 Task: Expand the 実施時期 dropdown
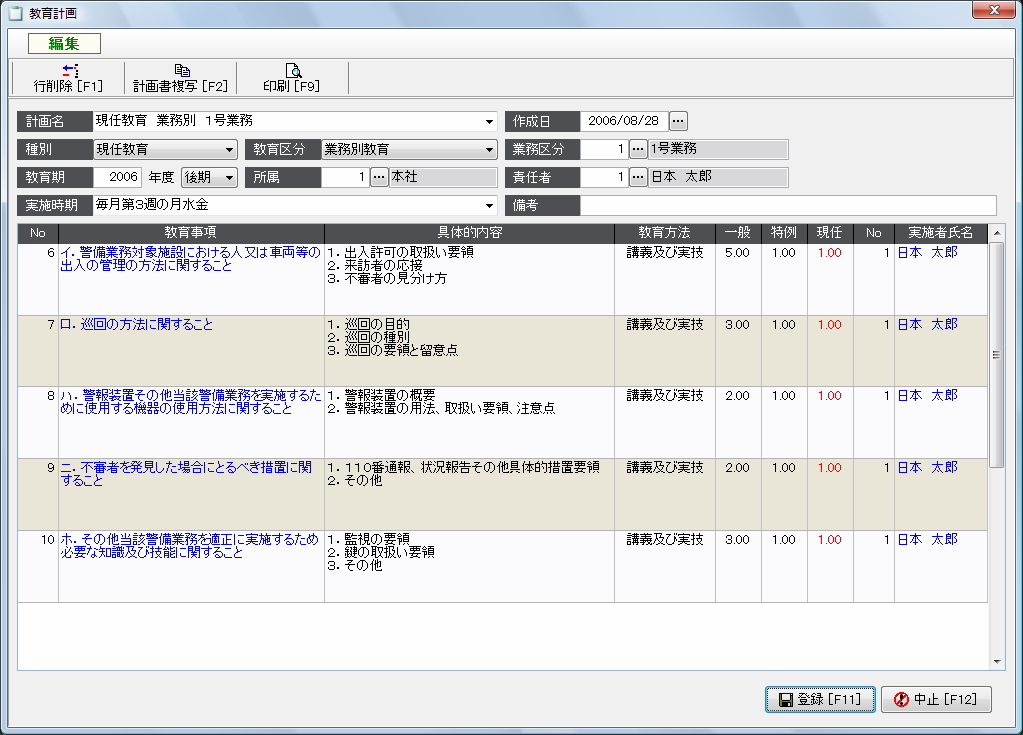[x=489, y=206]
